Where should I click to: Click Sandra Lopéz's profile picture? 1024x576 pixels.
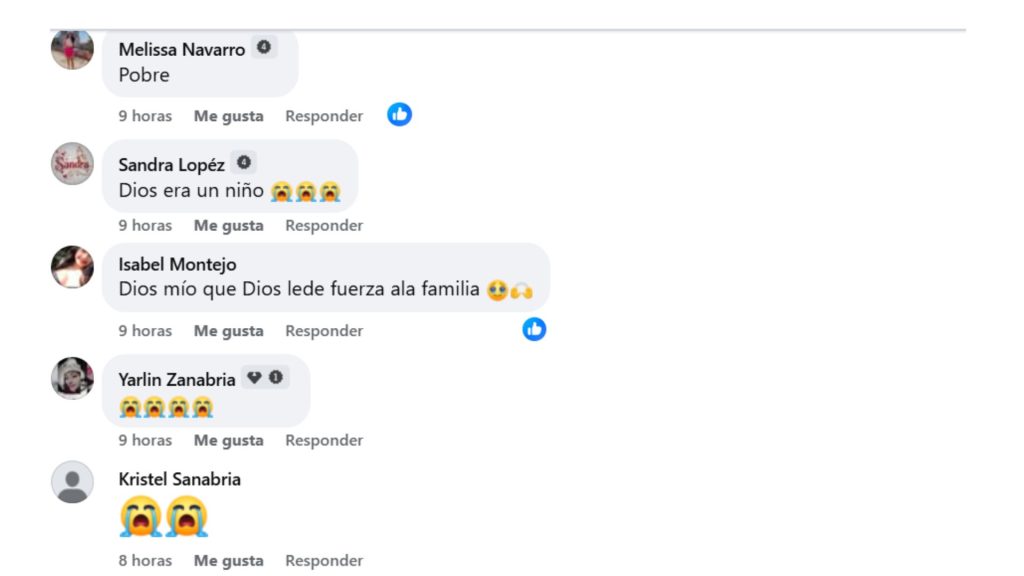[71, 163]
